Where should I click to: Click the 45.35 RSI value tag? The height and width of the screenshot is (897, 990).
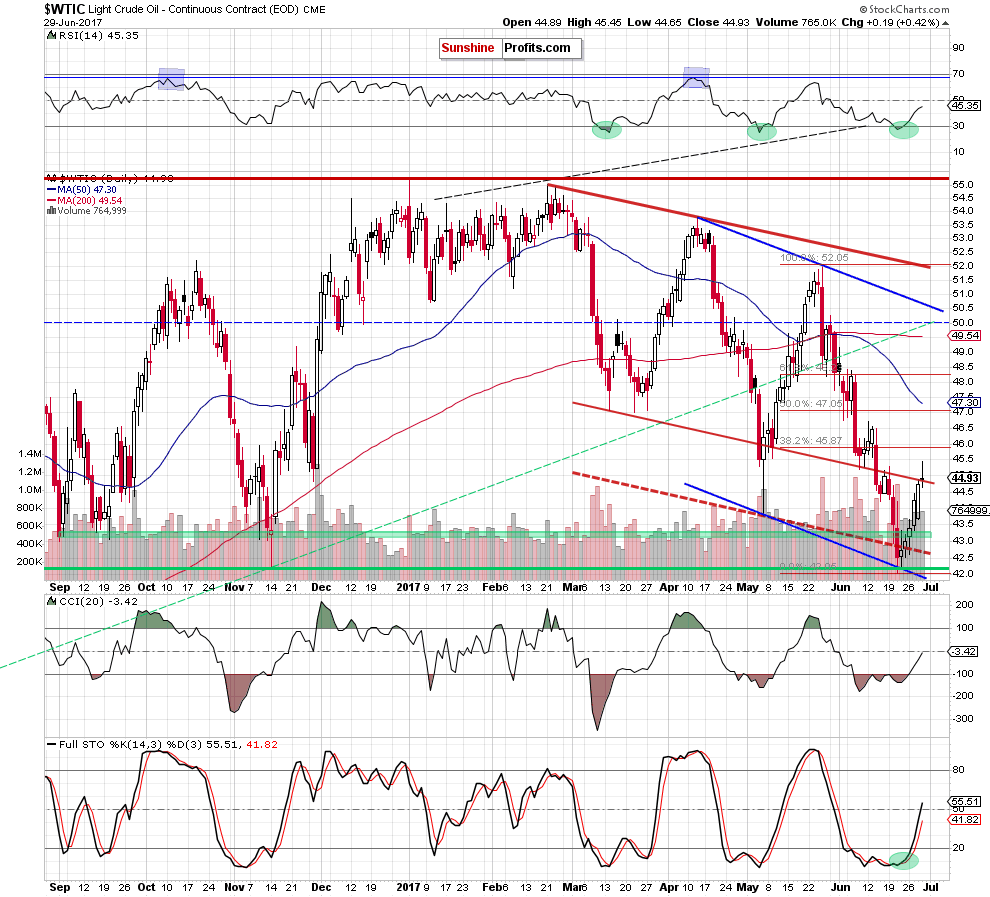[x=966, y=106]
